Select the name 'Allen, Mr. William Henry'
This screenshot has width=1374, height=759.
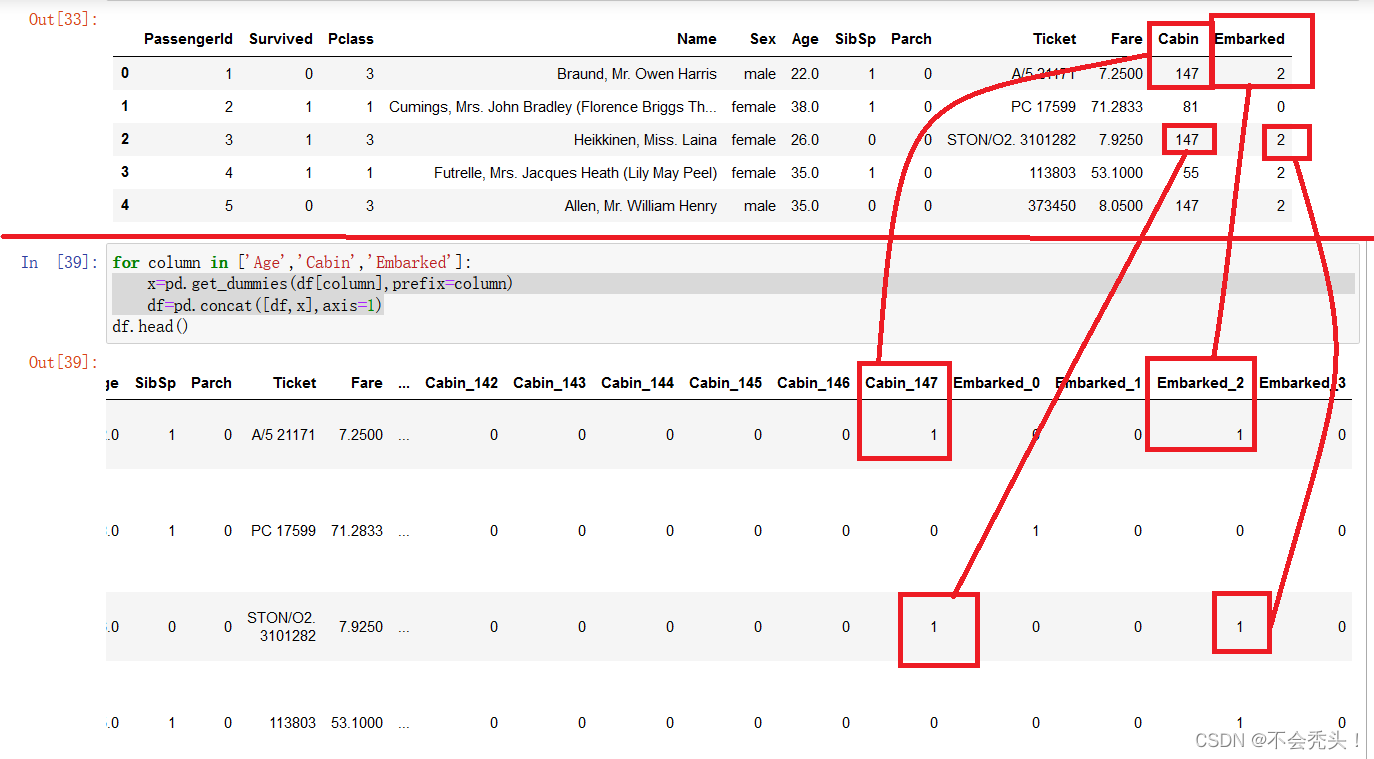click(641, 206)
